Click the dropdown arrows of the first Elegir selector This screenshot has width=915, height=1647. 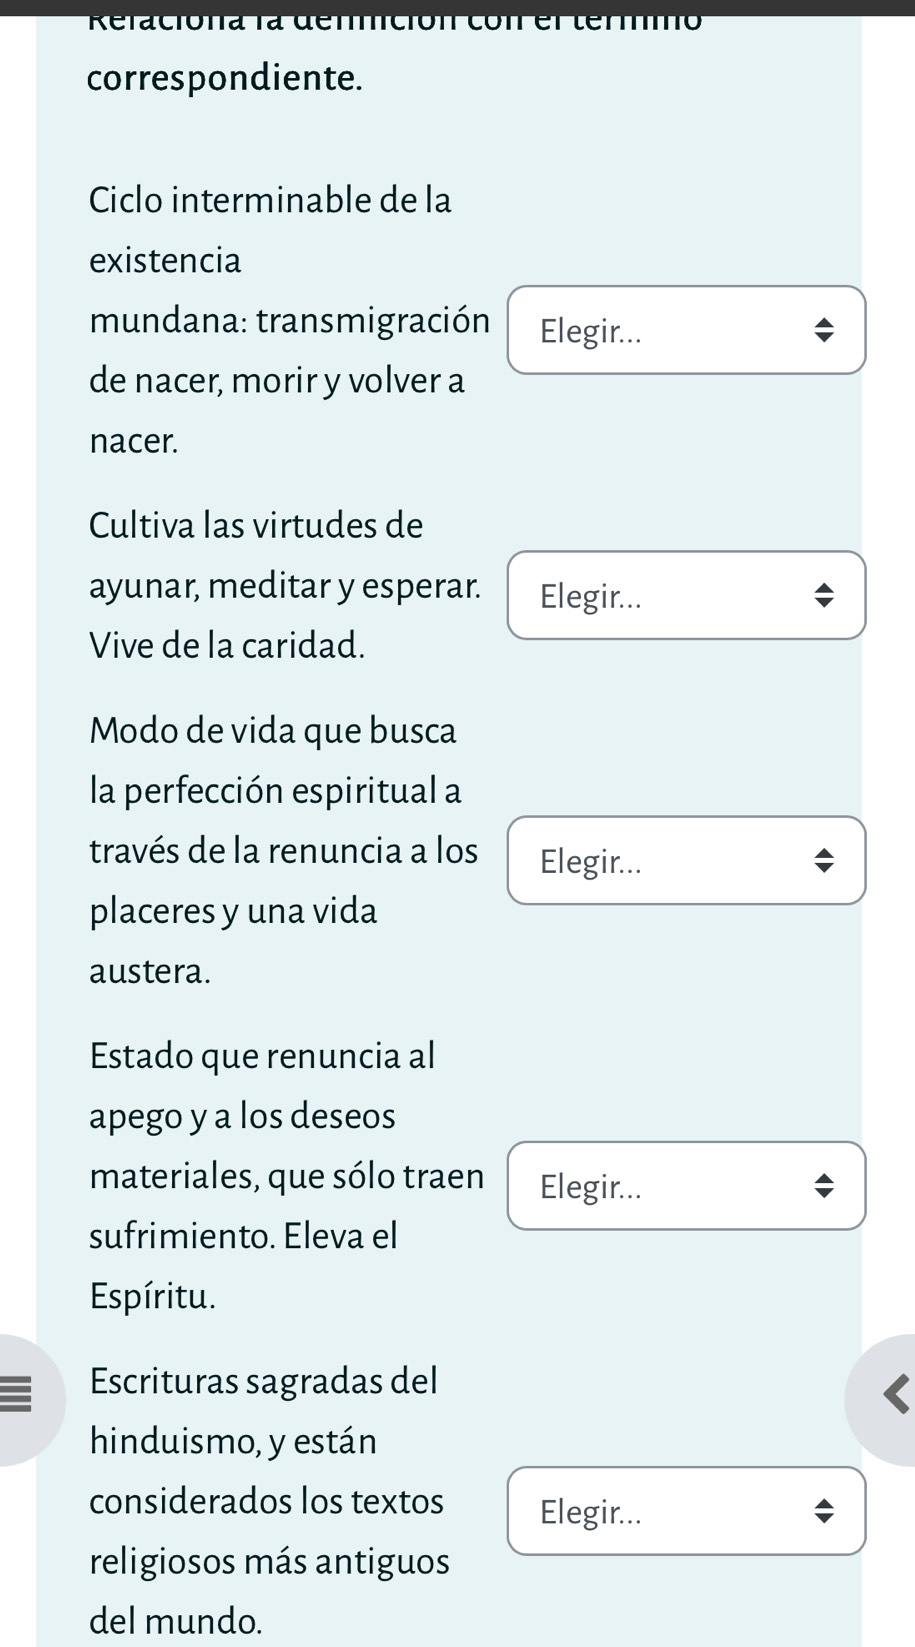[826, 330]
